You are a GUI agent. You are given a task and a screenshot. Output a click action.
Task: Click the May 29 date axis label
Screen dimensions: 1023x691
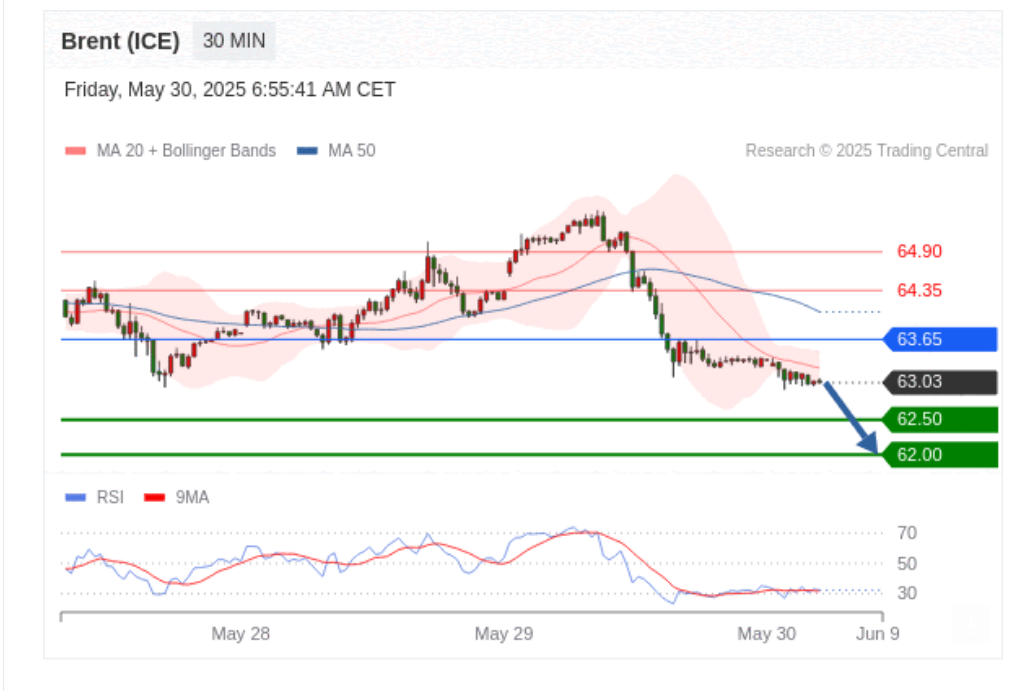[x=504, y=634]
